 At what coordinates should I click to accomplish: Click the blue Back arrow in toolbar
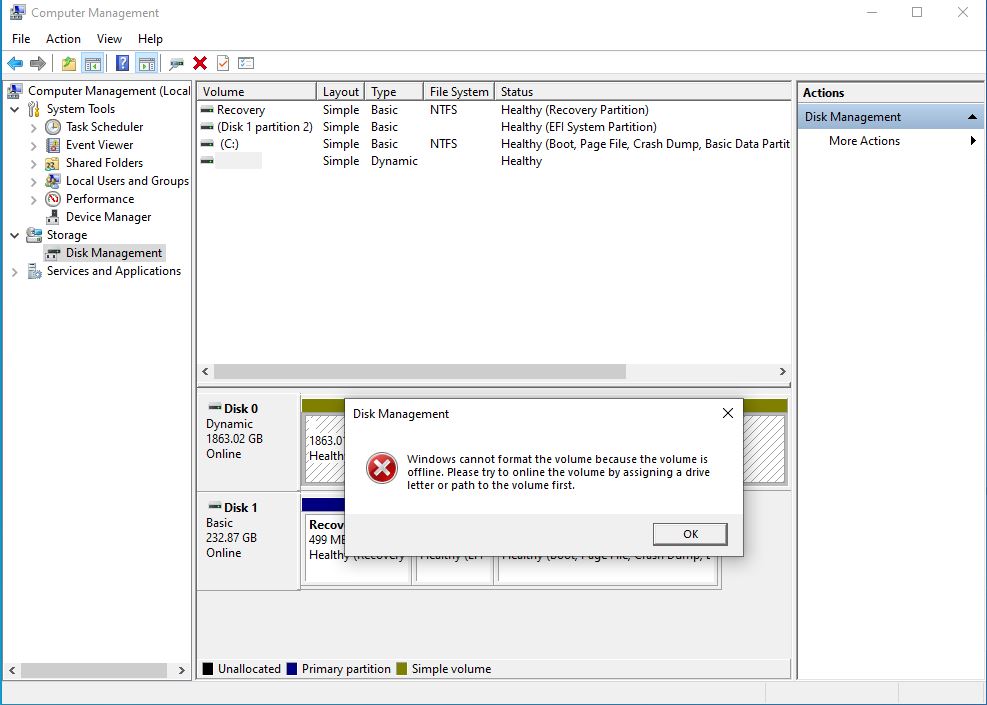(15, 63)
